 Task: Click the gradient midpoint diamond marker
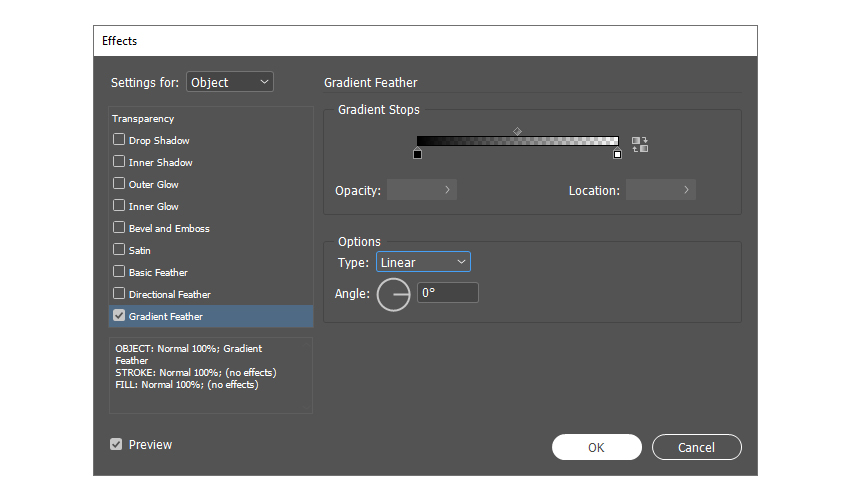coord(518,131)
